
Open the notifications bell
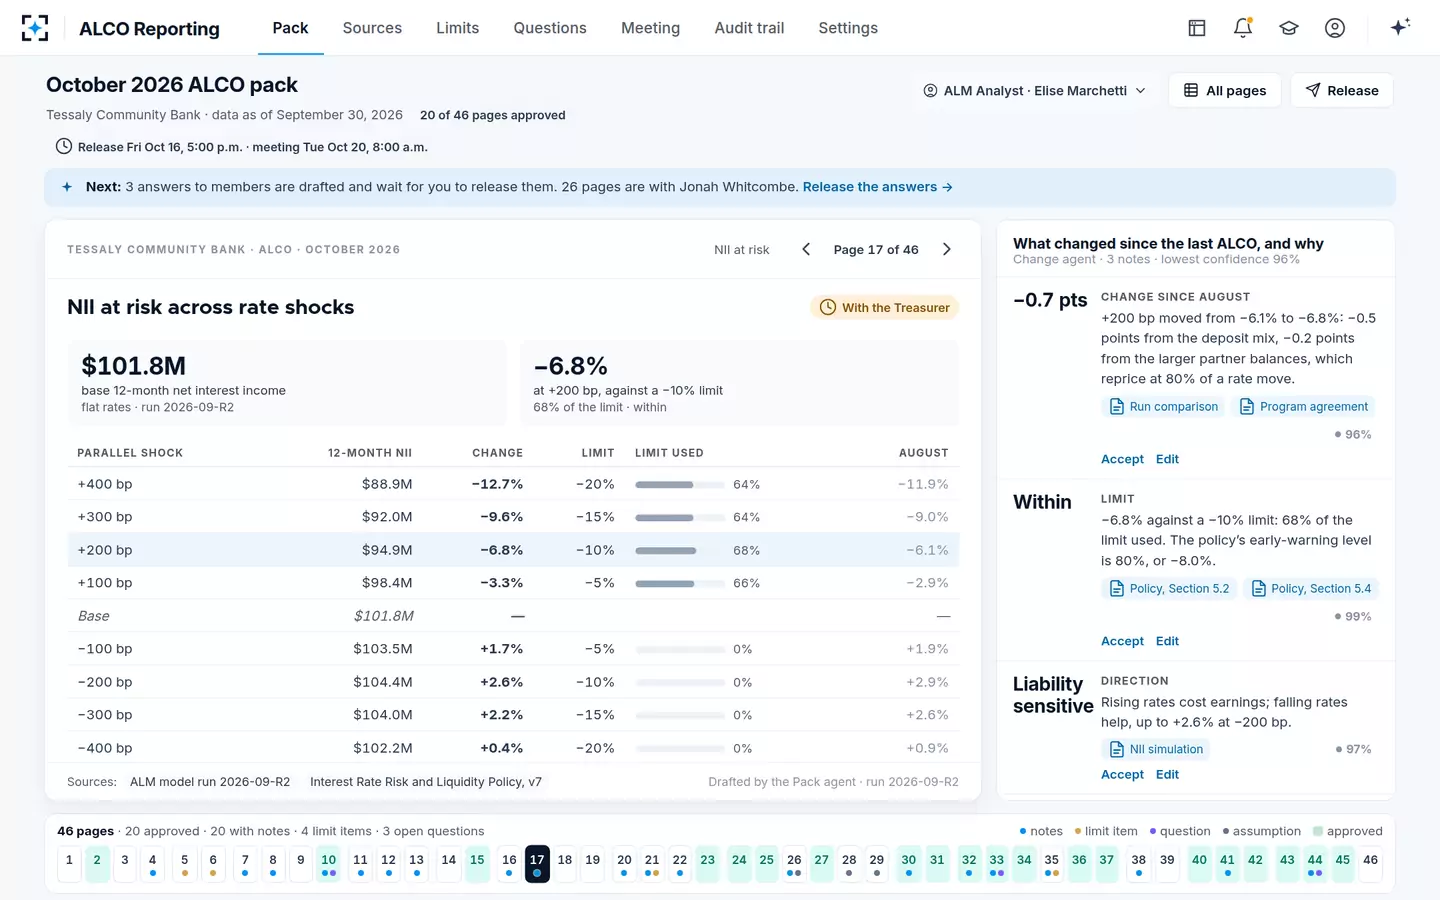click(1243, 28)
